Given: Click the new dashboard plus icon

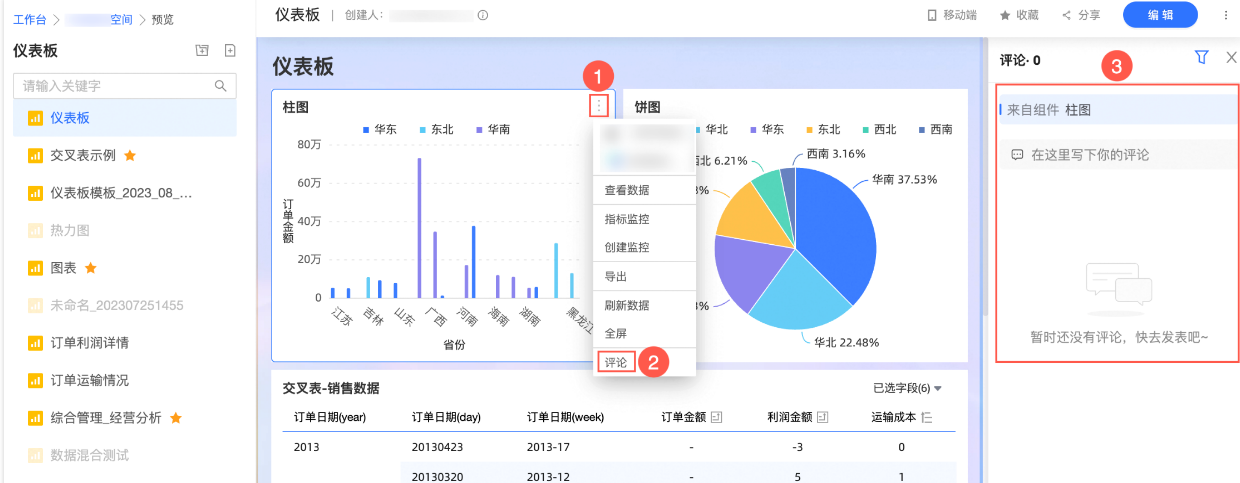Looking at the screenshot, I should coord(230,51).
